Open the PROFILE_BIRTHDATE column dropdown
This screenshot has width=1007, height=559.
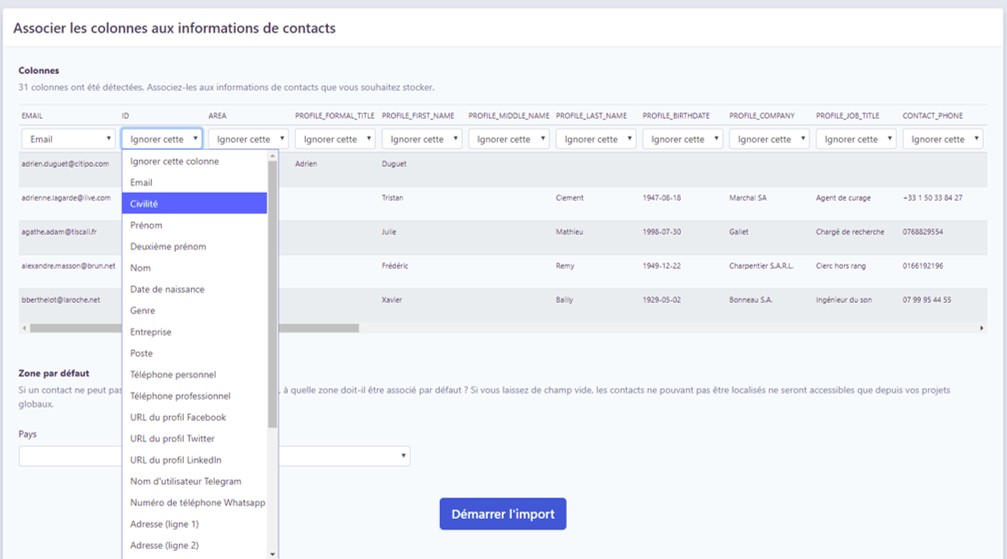point(682,139)
